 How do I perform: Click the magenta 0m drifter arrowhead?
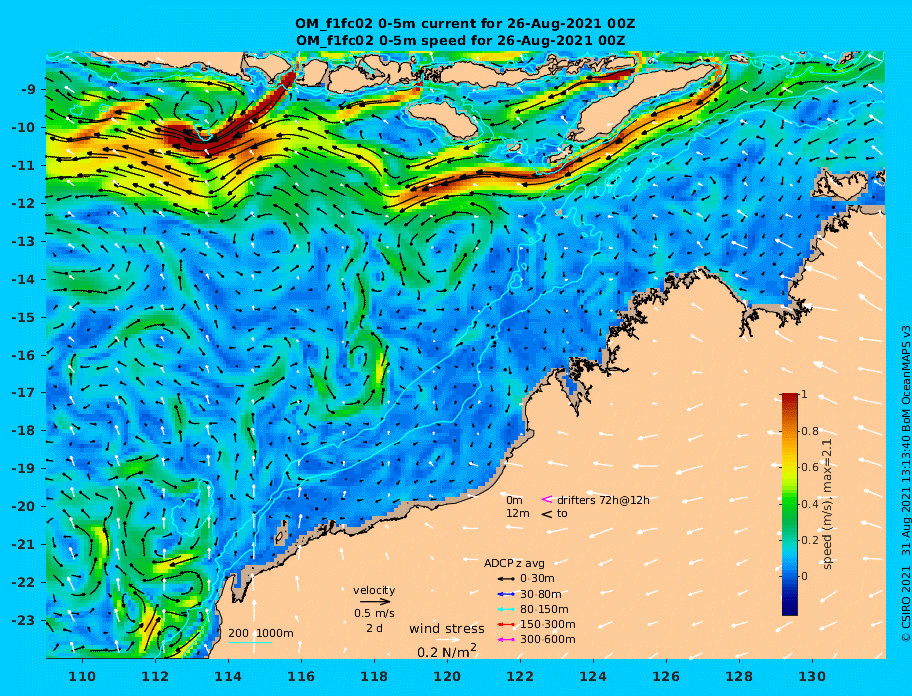pos(547,499)
